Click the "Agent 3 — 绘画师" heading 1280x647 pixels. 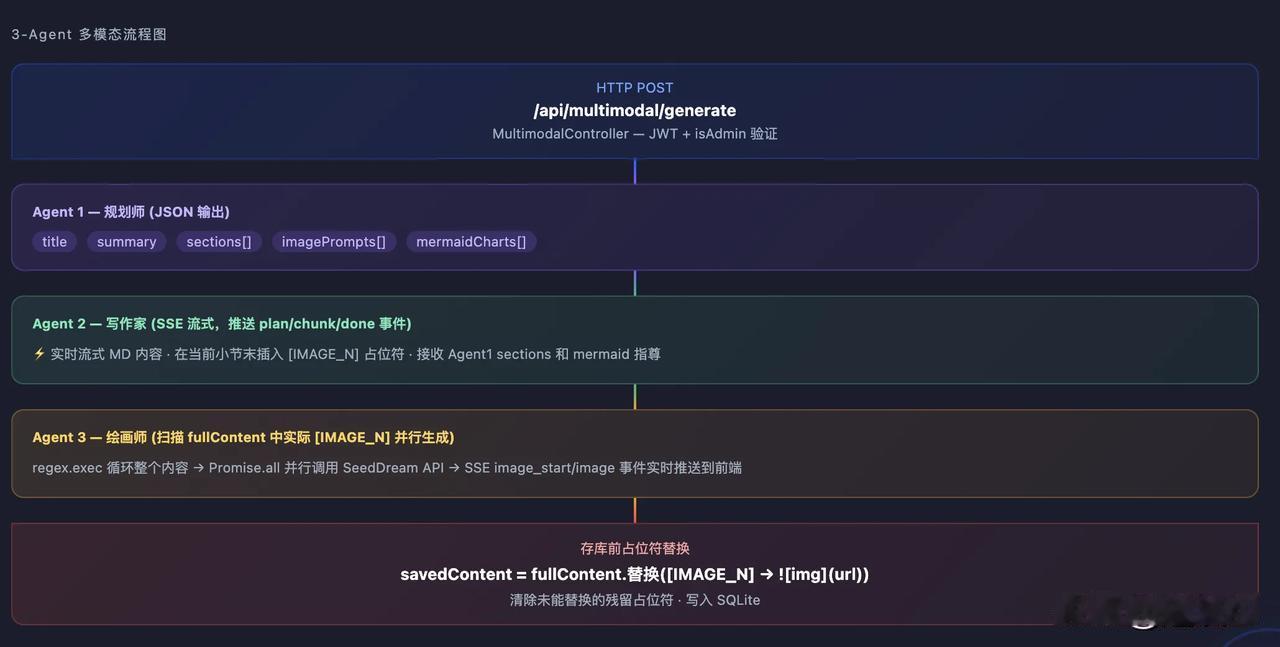(243, 437)
